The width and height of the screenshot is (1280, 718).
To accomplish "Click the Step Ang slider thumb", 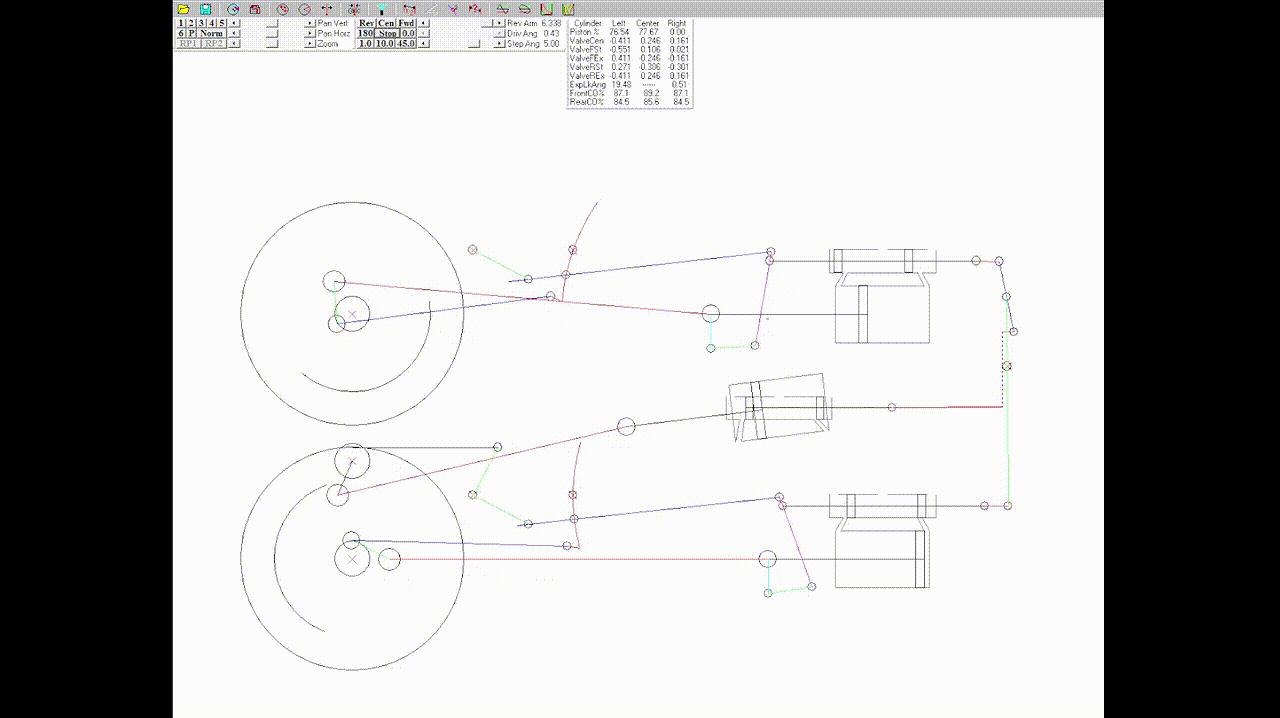I will (474, 44).
